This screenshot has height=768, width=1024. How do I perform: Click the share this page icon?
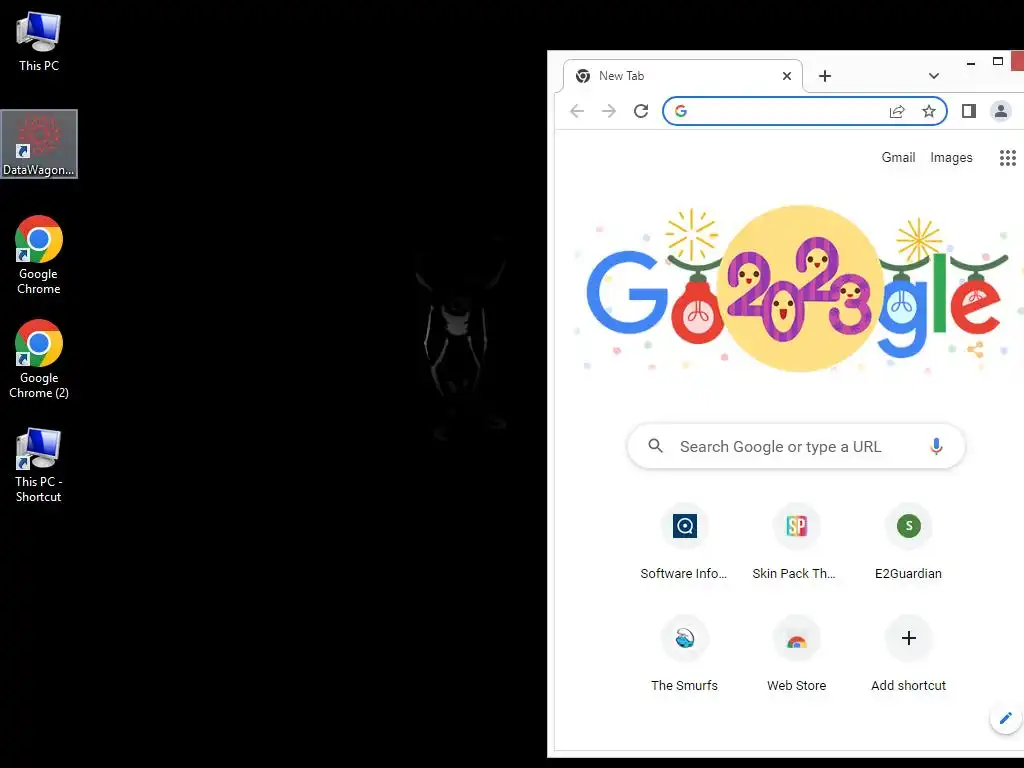tap(897, 111)
